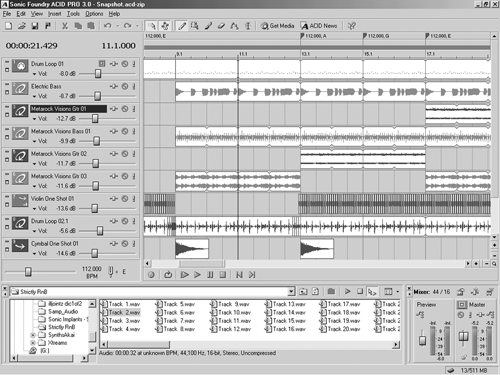
Task: Open Vol dropdown on Drum Loop 02.1 track
Action: tap(34, 231)
